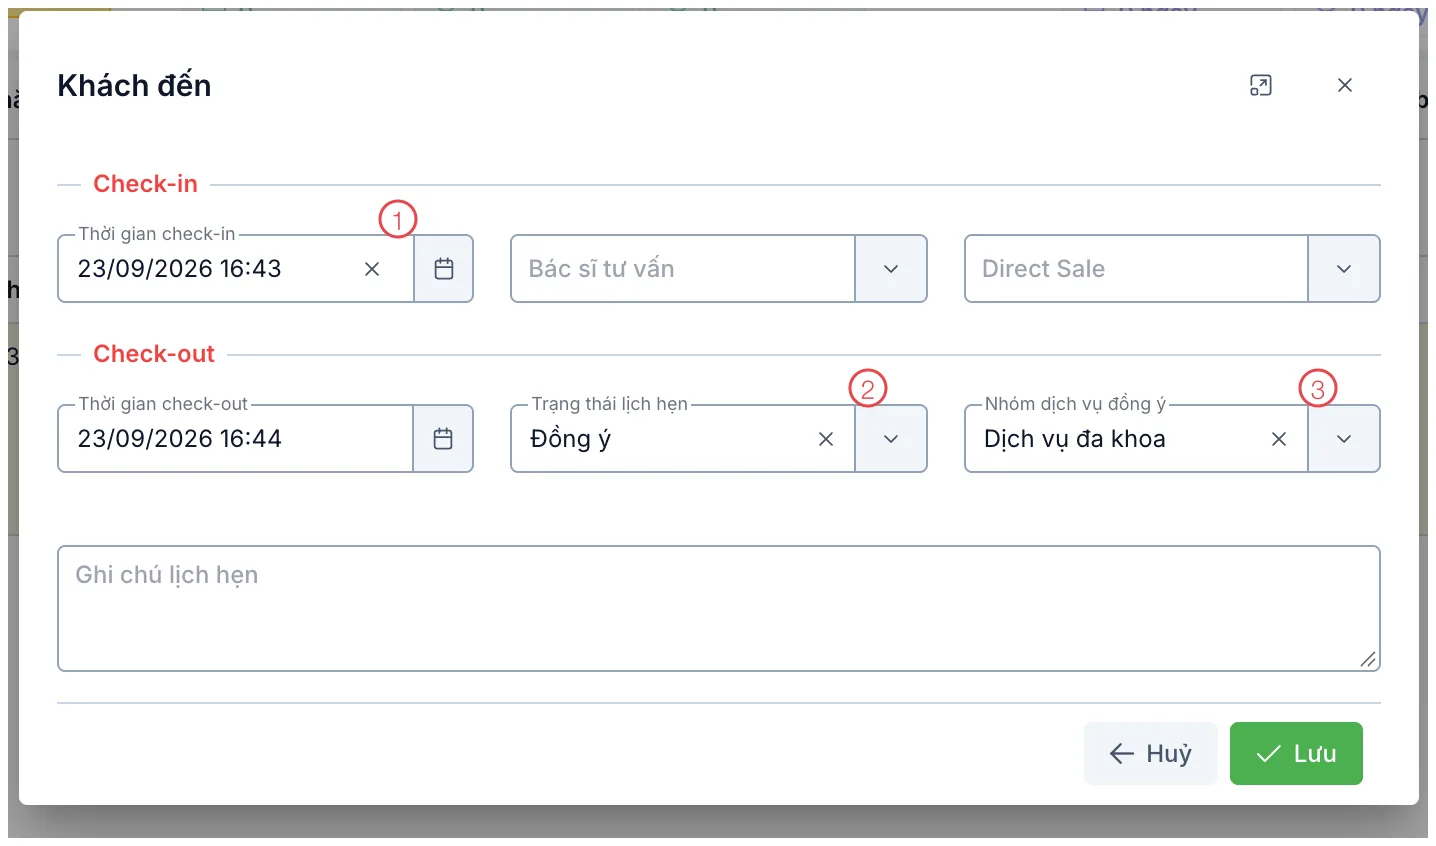Click the Đồng ý status value
This screenshot has width=1436, height=846.
coord(571,439)
